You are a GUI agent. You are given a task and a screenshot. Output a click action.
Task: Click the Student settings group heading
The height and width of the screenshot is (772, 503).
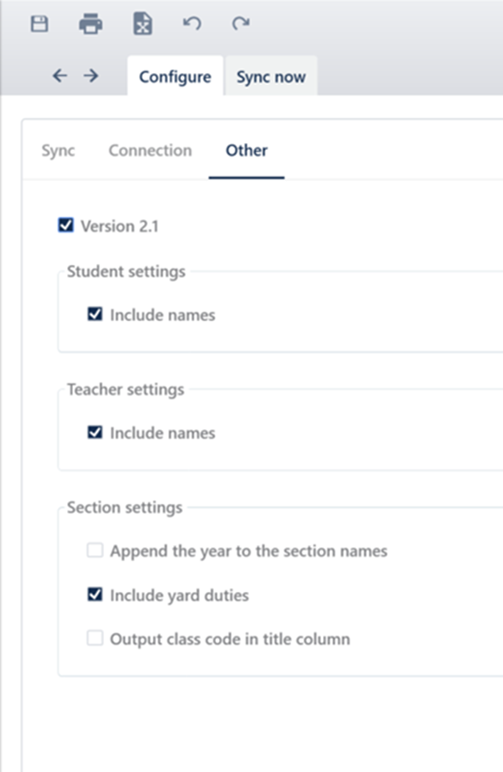(126, 272)
